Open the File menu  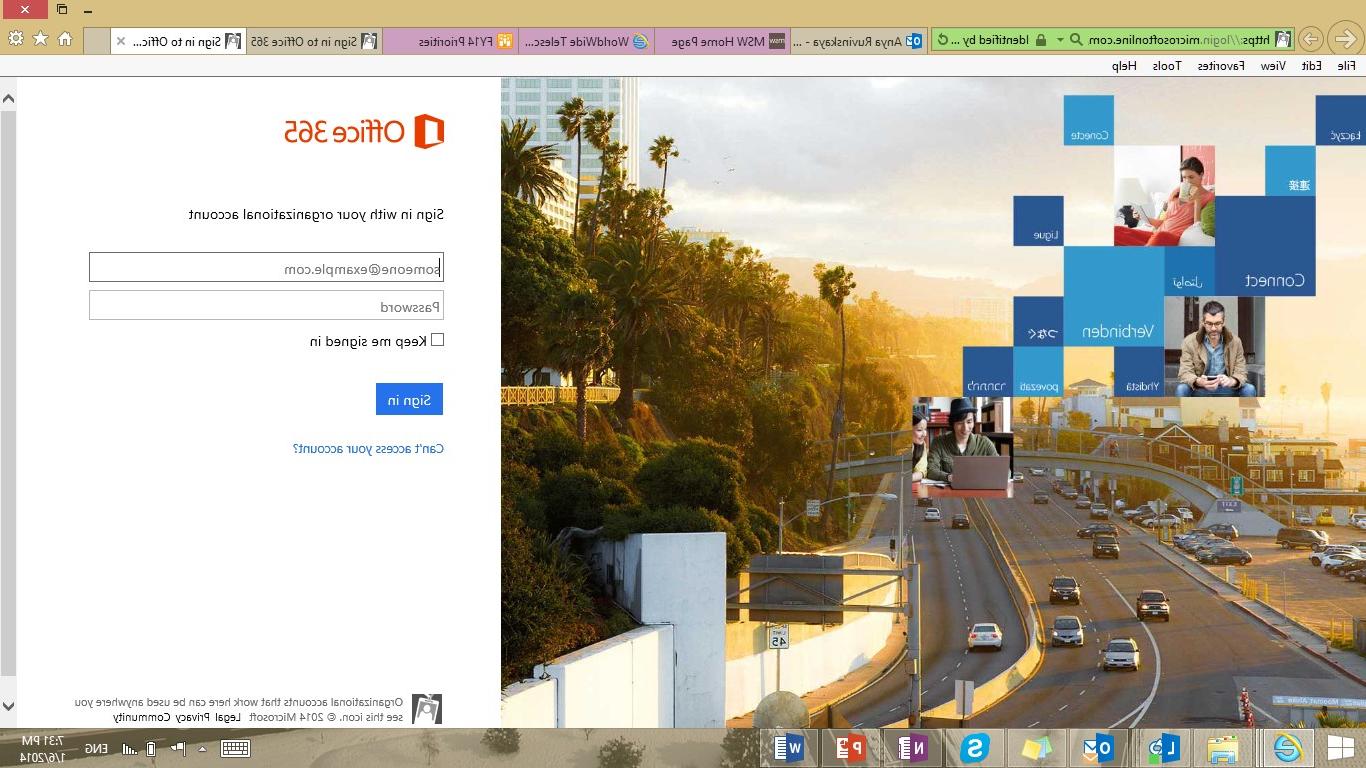click(1346, 66)
